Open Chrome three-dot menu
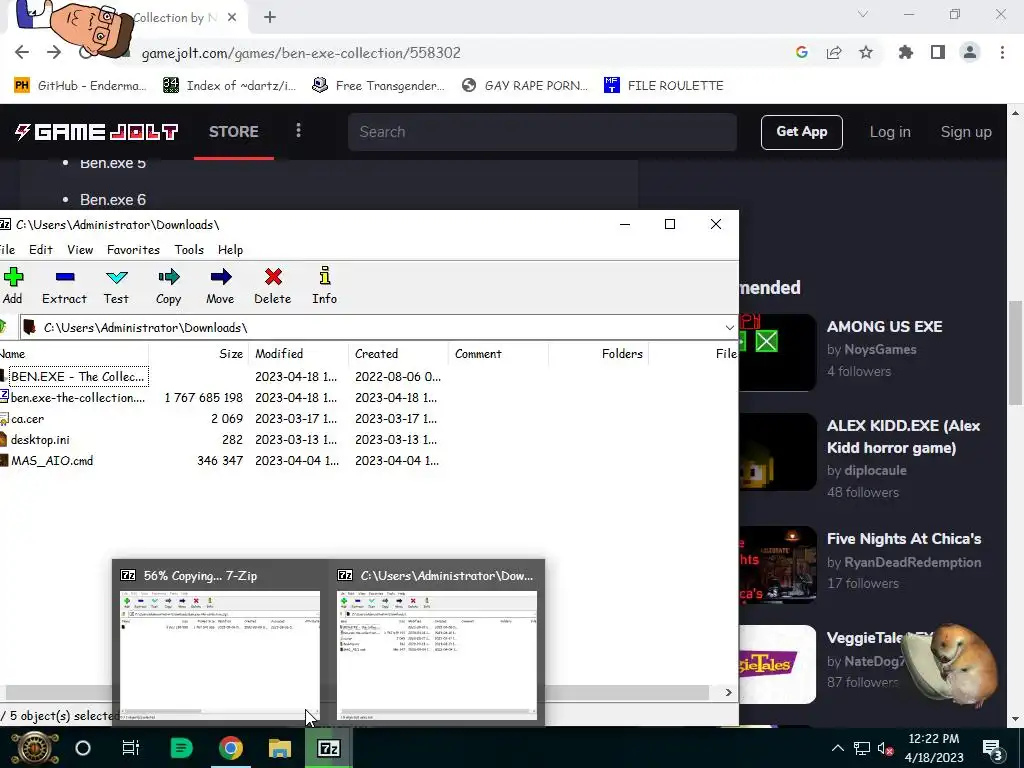The height and width of the screenshot is (768, 1024). coord(1002,52)
